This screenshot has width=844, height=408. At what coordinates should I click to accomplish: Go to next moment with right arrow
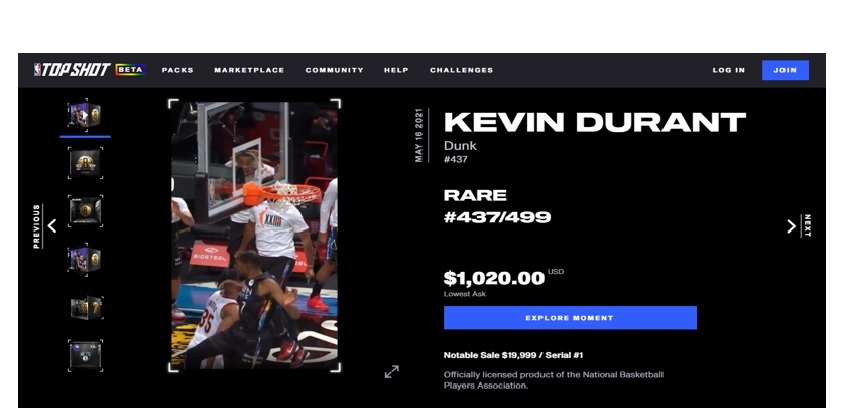point(791,226)
